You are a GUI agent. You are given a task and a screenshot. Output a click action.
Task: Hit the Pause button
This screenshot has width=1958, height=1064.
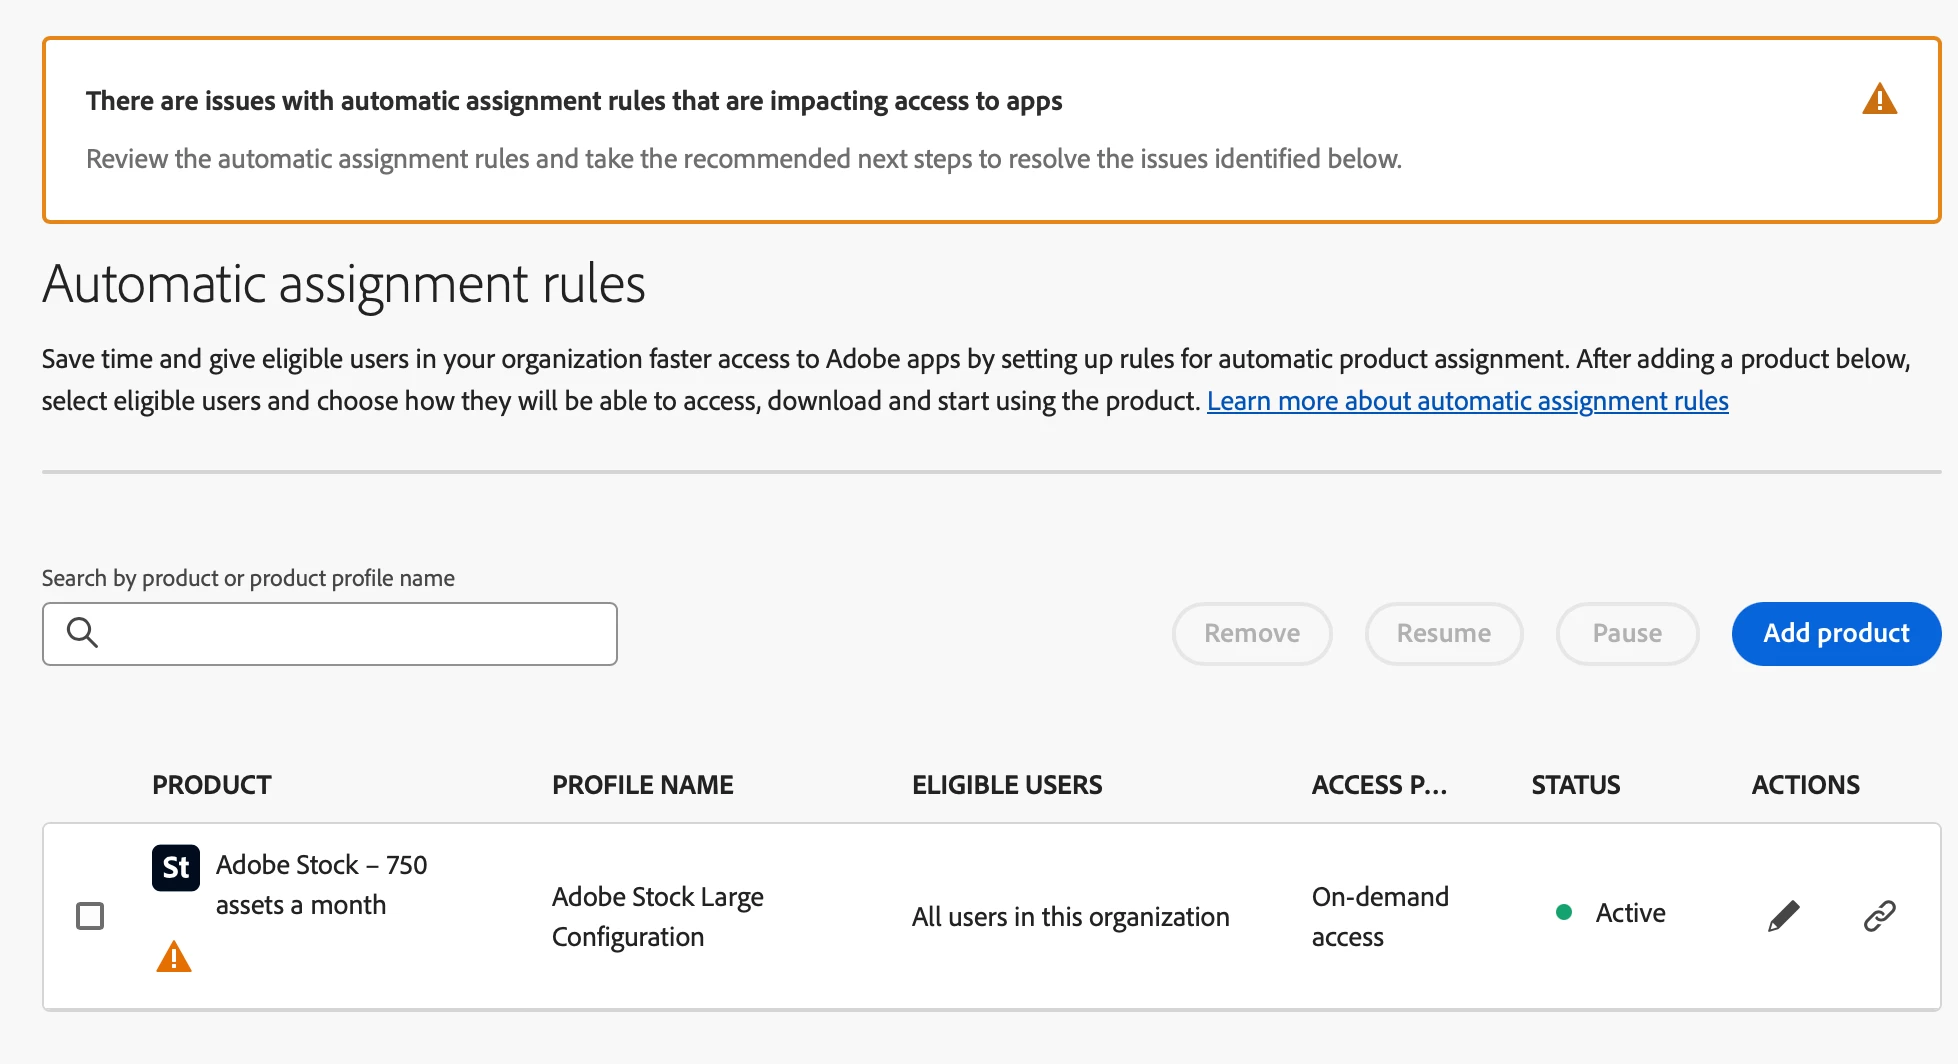(x=1627, y=633)
